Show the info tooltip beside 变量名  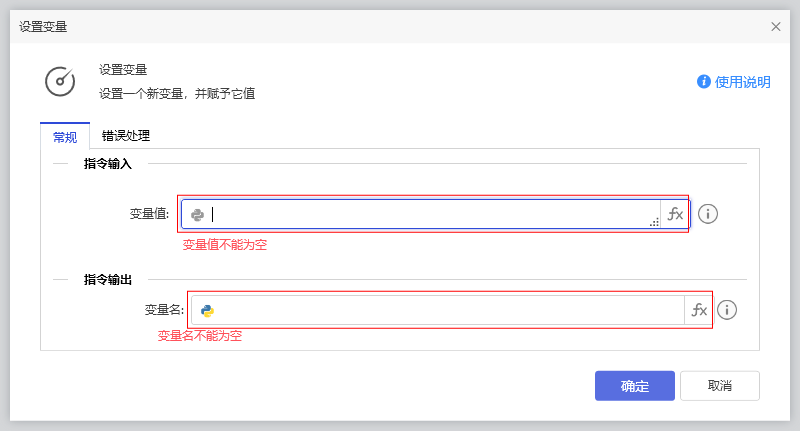tap(727, 310)
